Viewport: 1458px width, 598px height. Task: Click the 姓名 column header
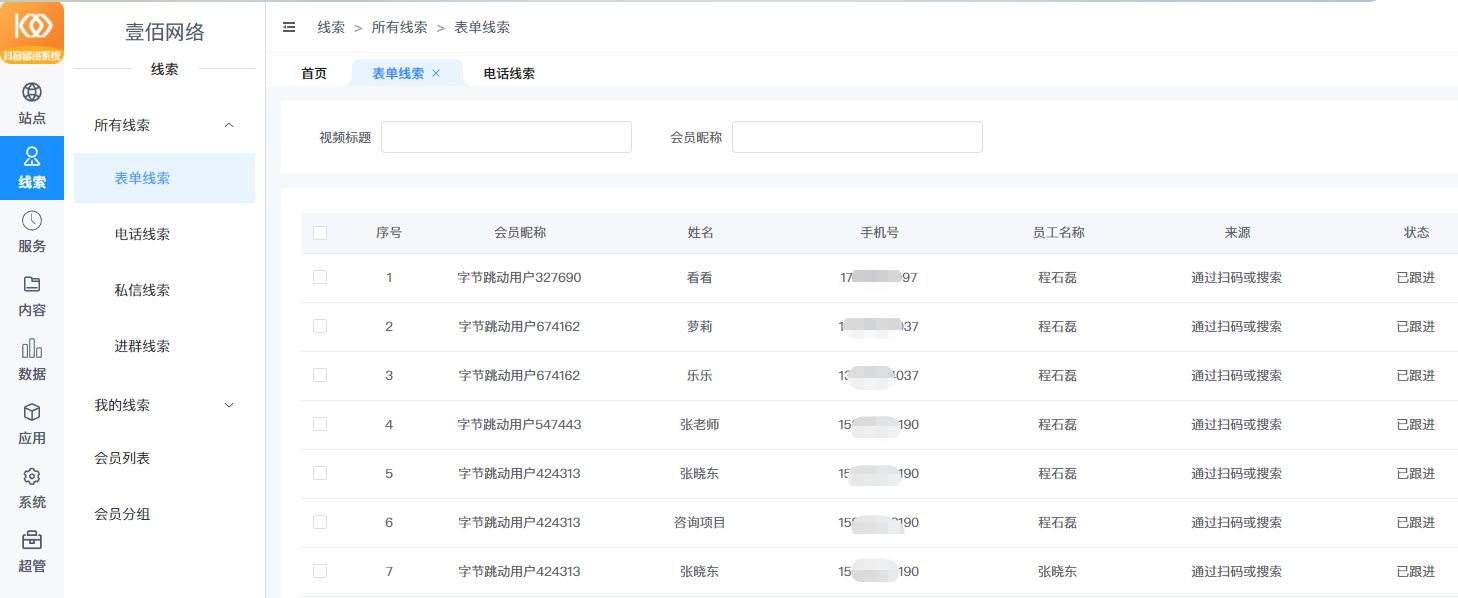point(700,233)
